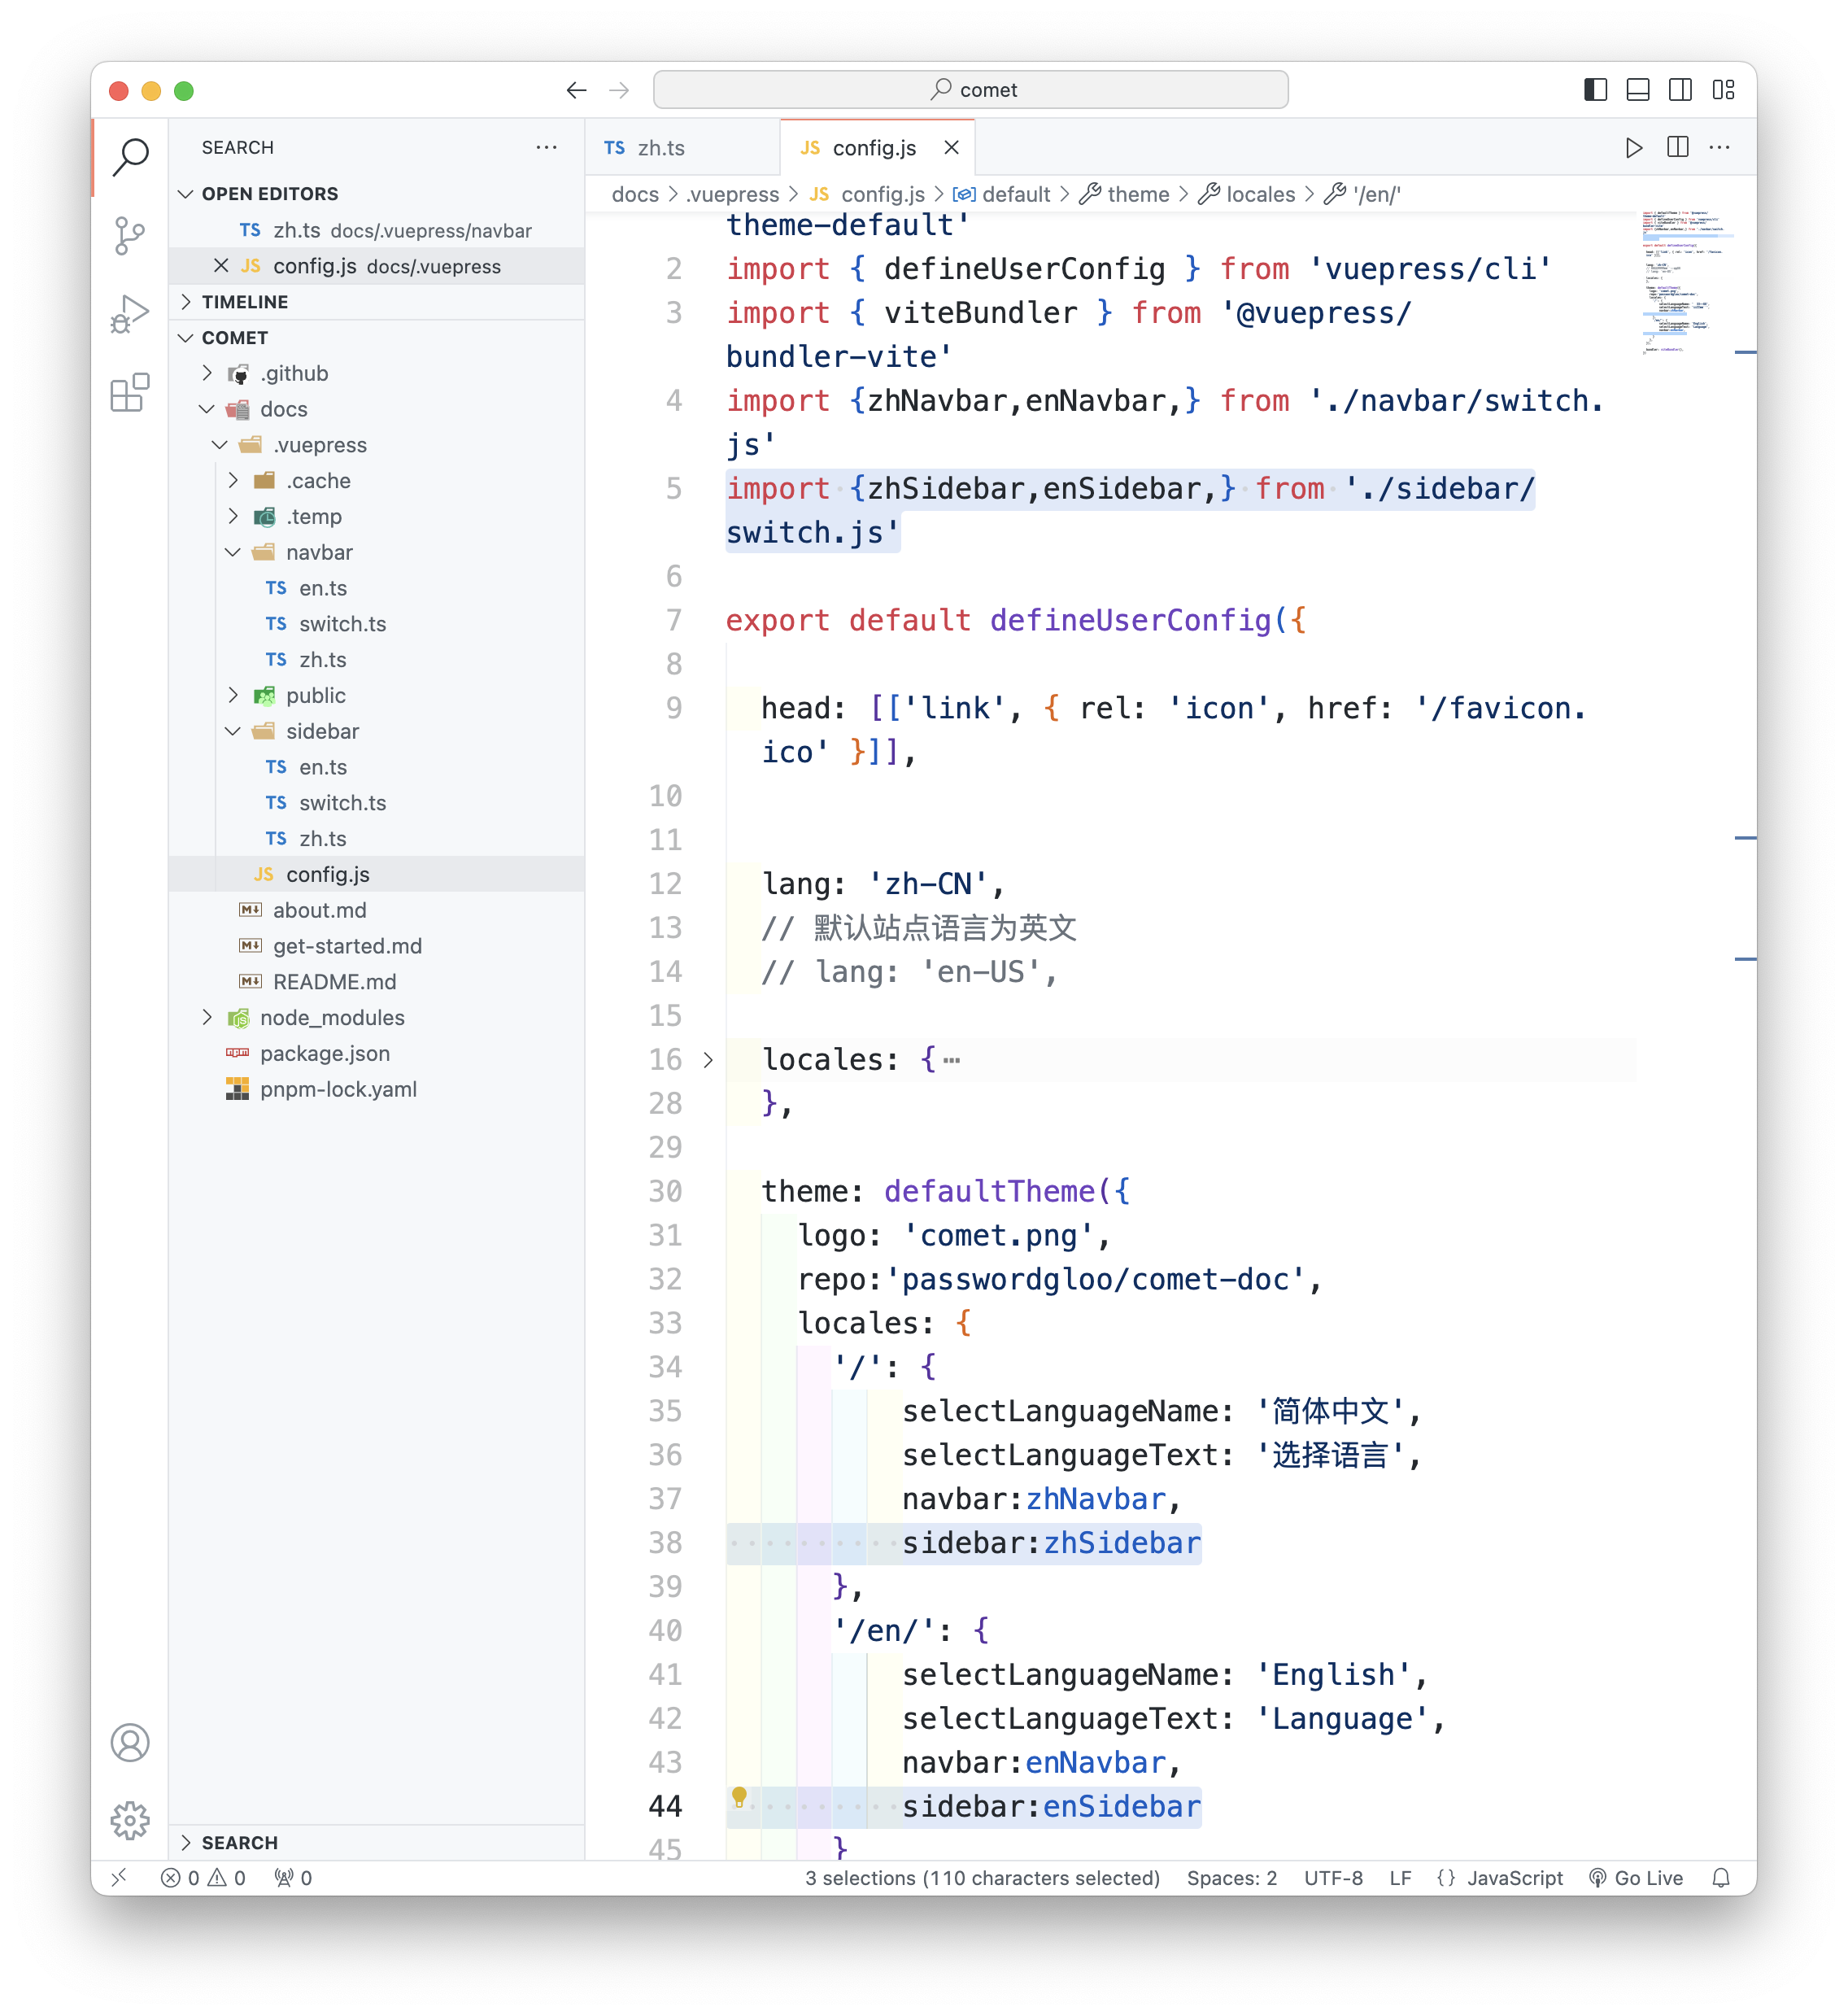This screenshot has height=2016, width=1848.
Task: Click the Split Editor Right icon
Action: (1678, 148)
